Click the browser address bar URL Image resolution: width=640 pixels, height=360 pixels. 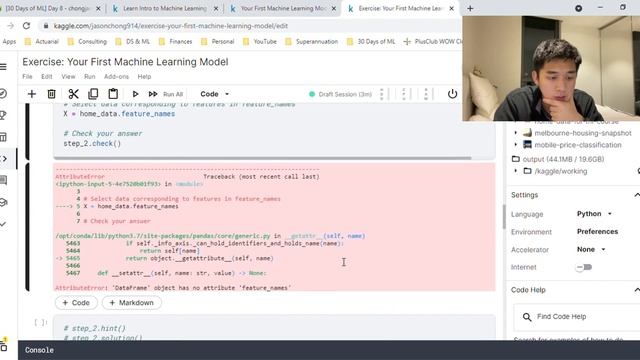[171, 26]
